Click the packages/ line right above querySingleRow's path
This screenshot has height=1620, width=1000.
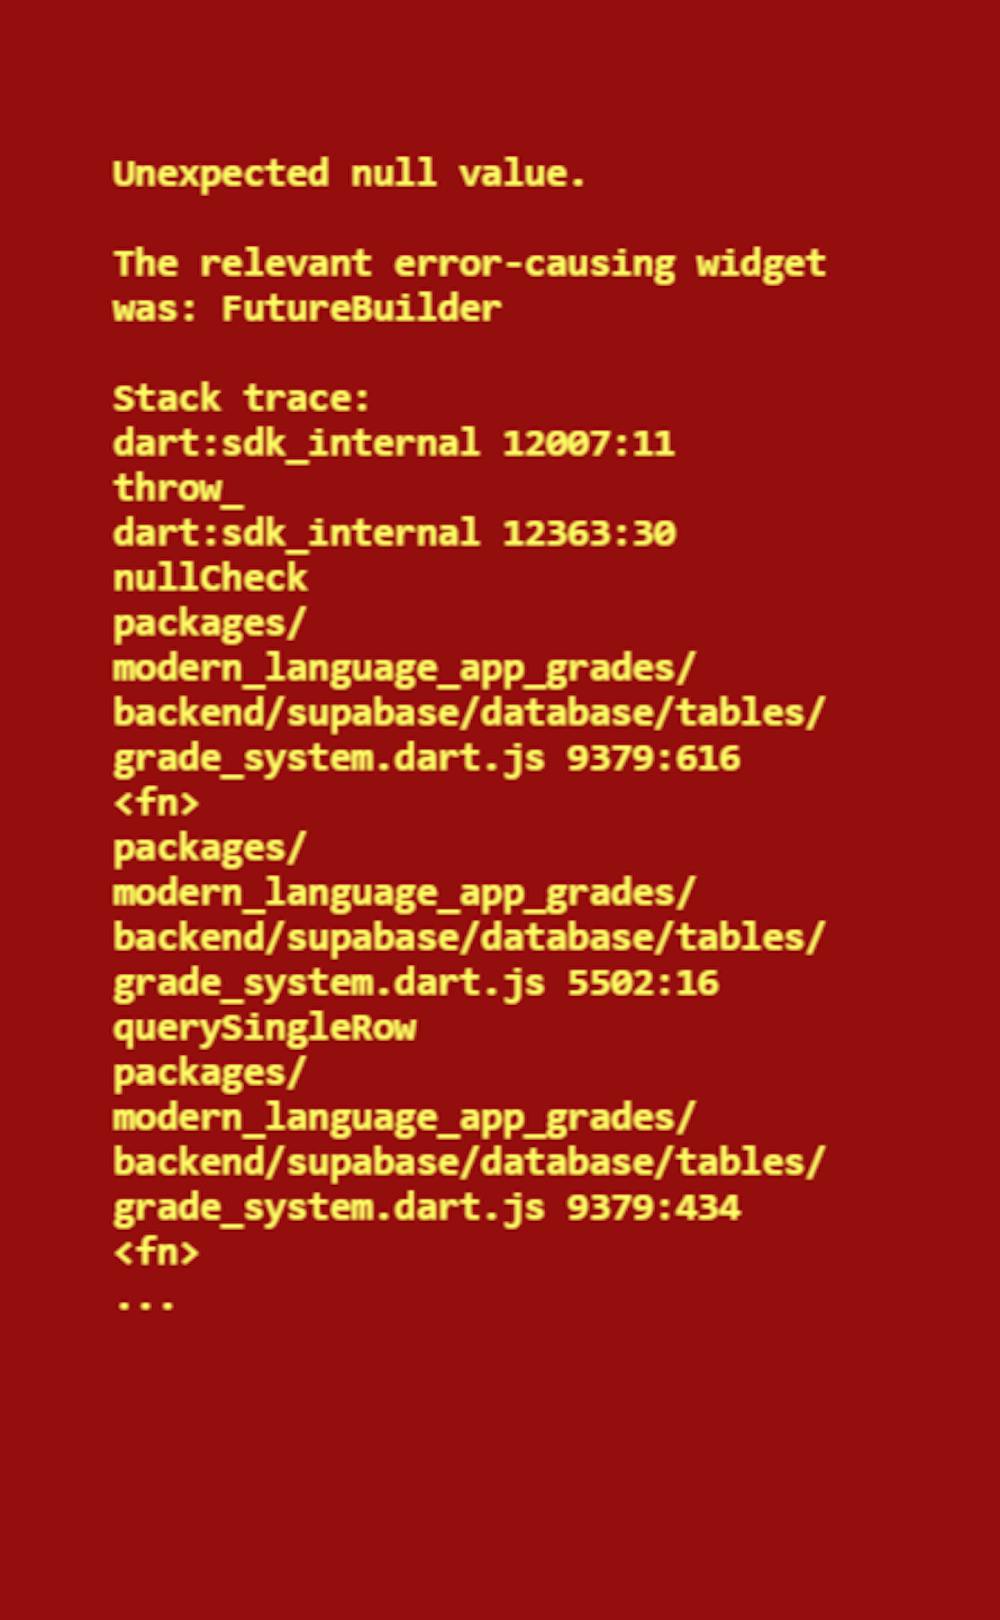point(209,848)
